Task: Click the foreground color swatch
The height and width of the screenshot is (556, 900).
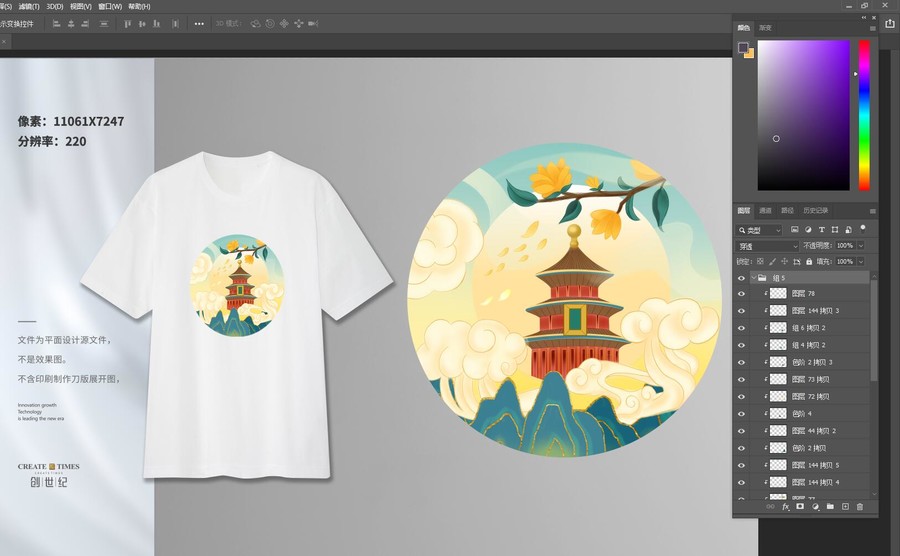Action: point(743,47)
